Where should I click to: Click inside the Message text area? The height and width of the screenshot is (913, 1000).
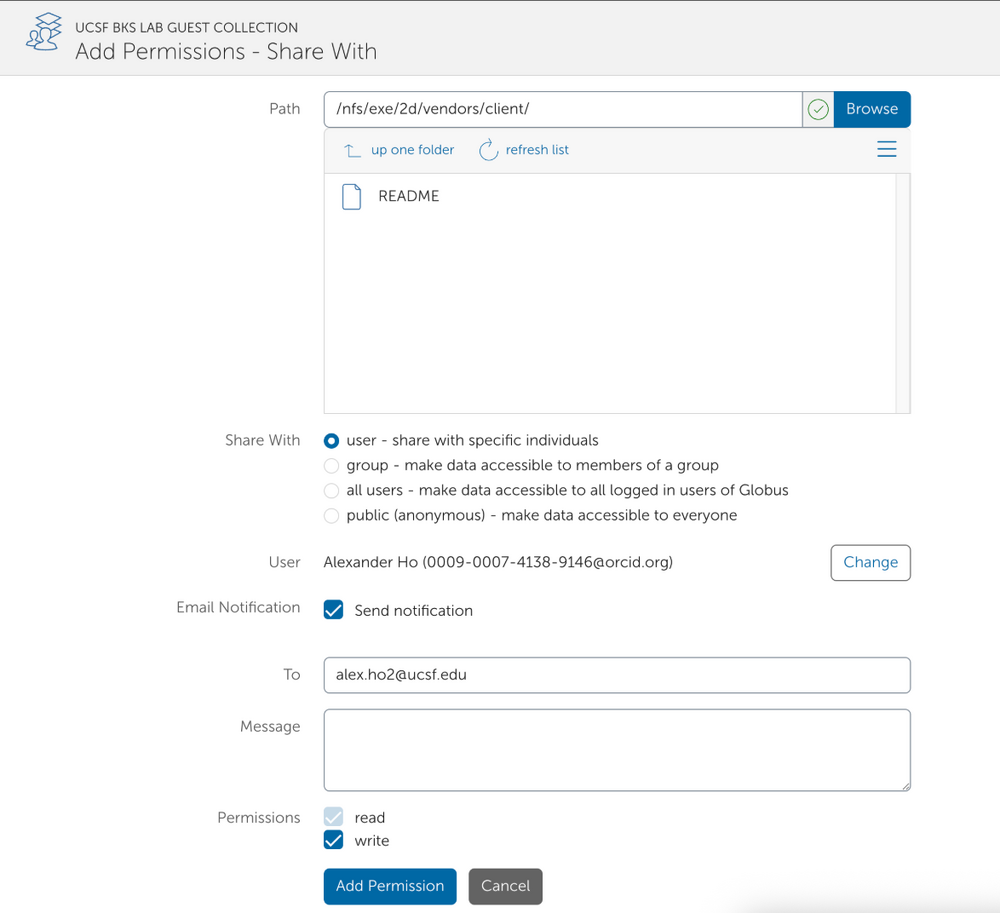coord(616,750)
